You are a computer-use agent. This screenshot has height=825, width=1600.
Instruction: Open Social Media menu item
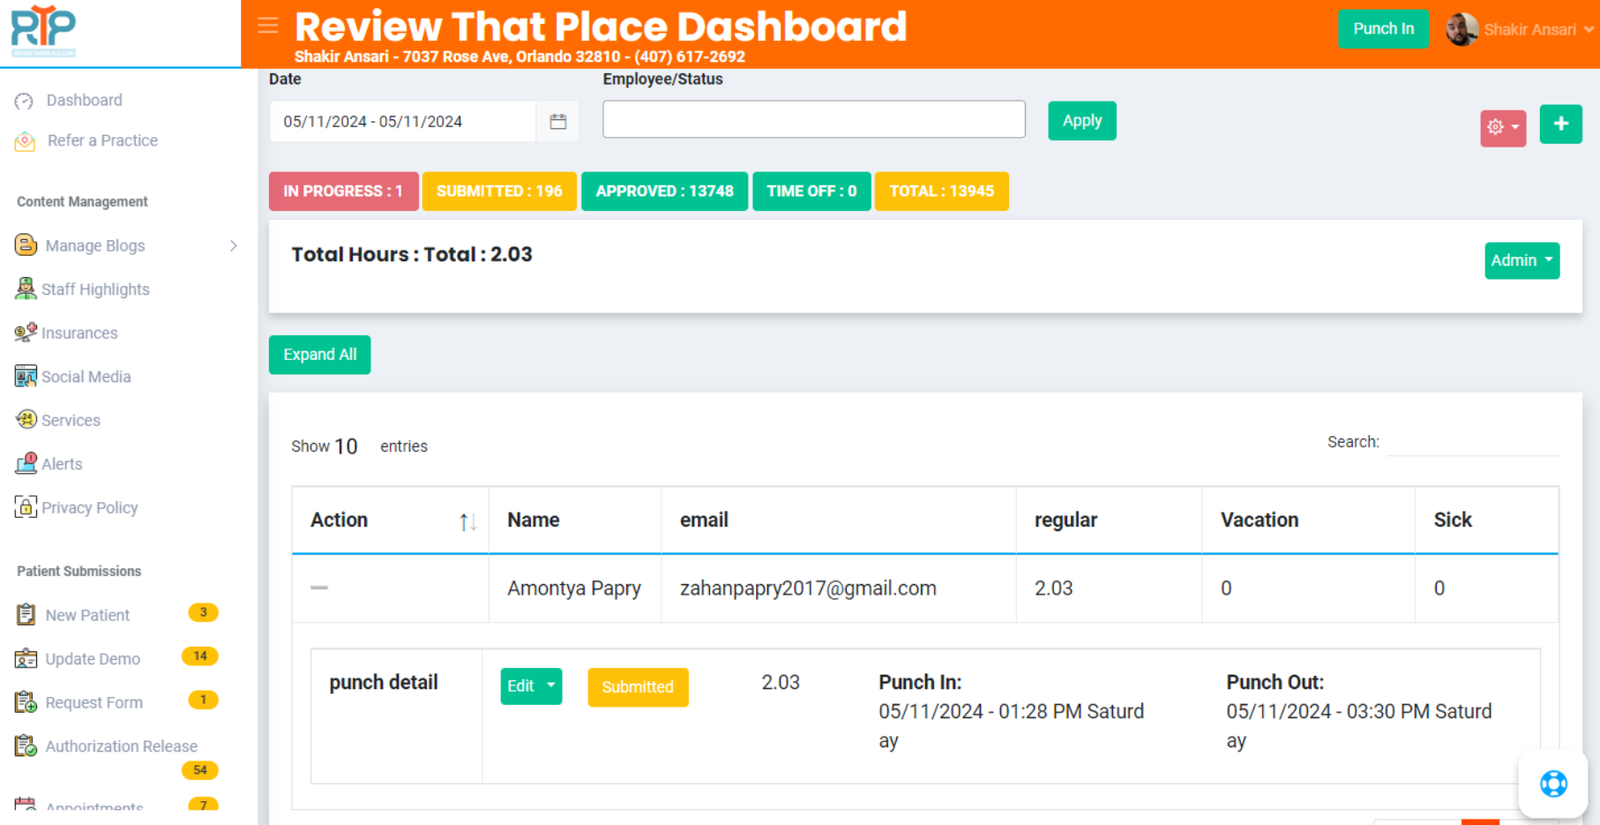click(x=86, y=377)
